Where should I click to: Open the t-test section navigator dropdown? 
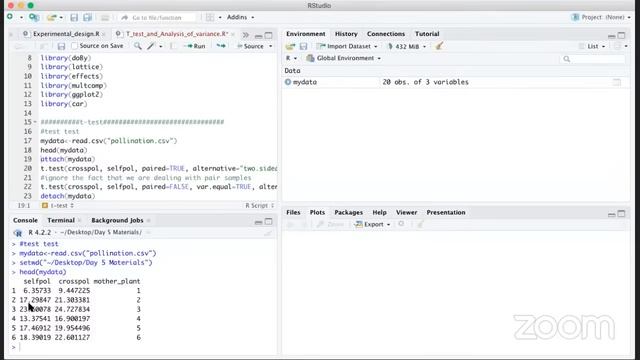[58, 206]
